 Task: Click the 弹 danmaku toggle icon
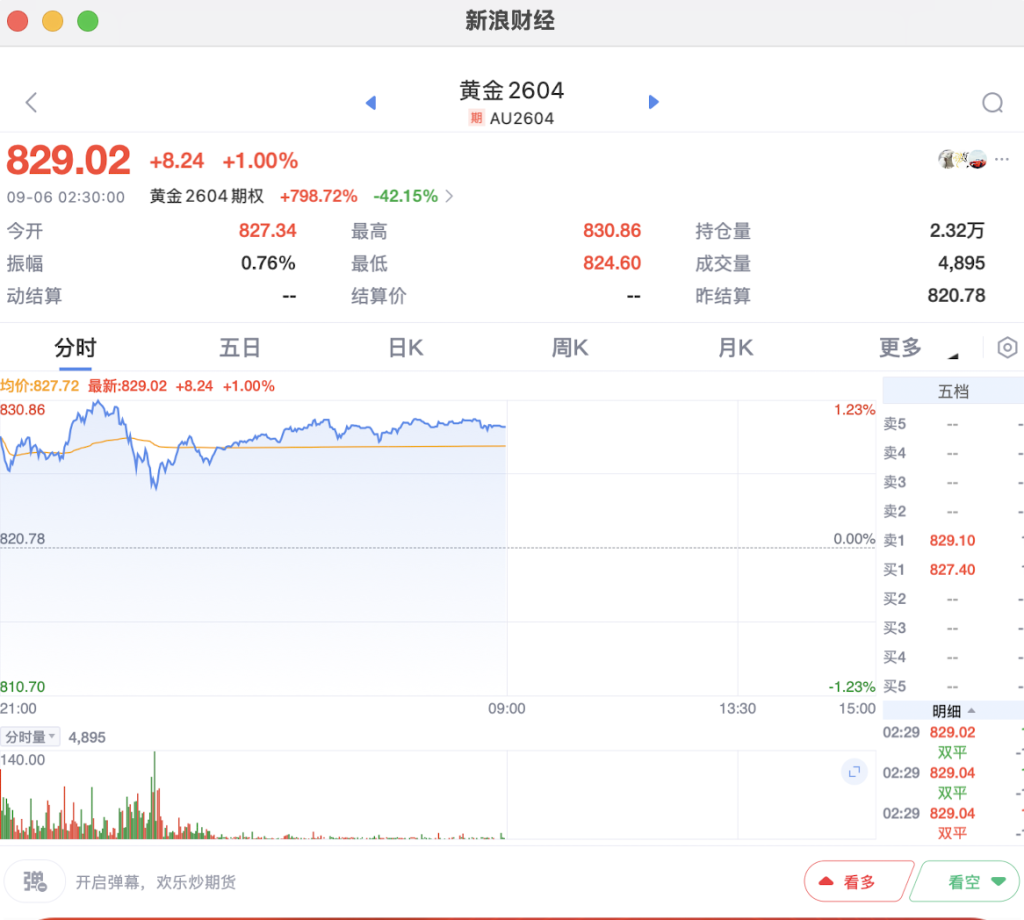[35, 881]
